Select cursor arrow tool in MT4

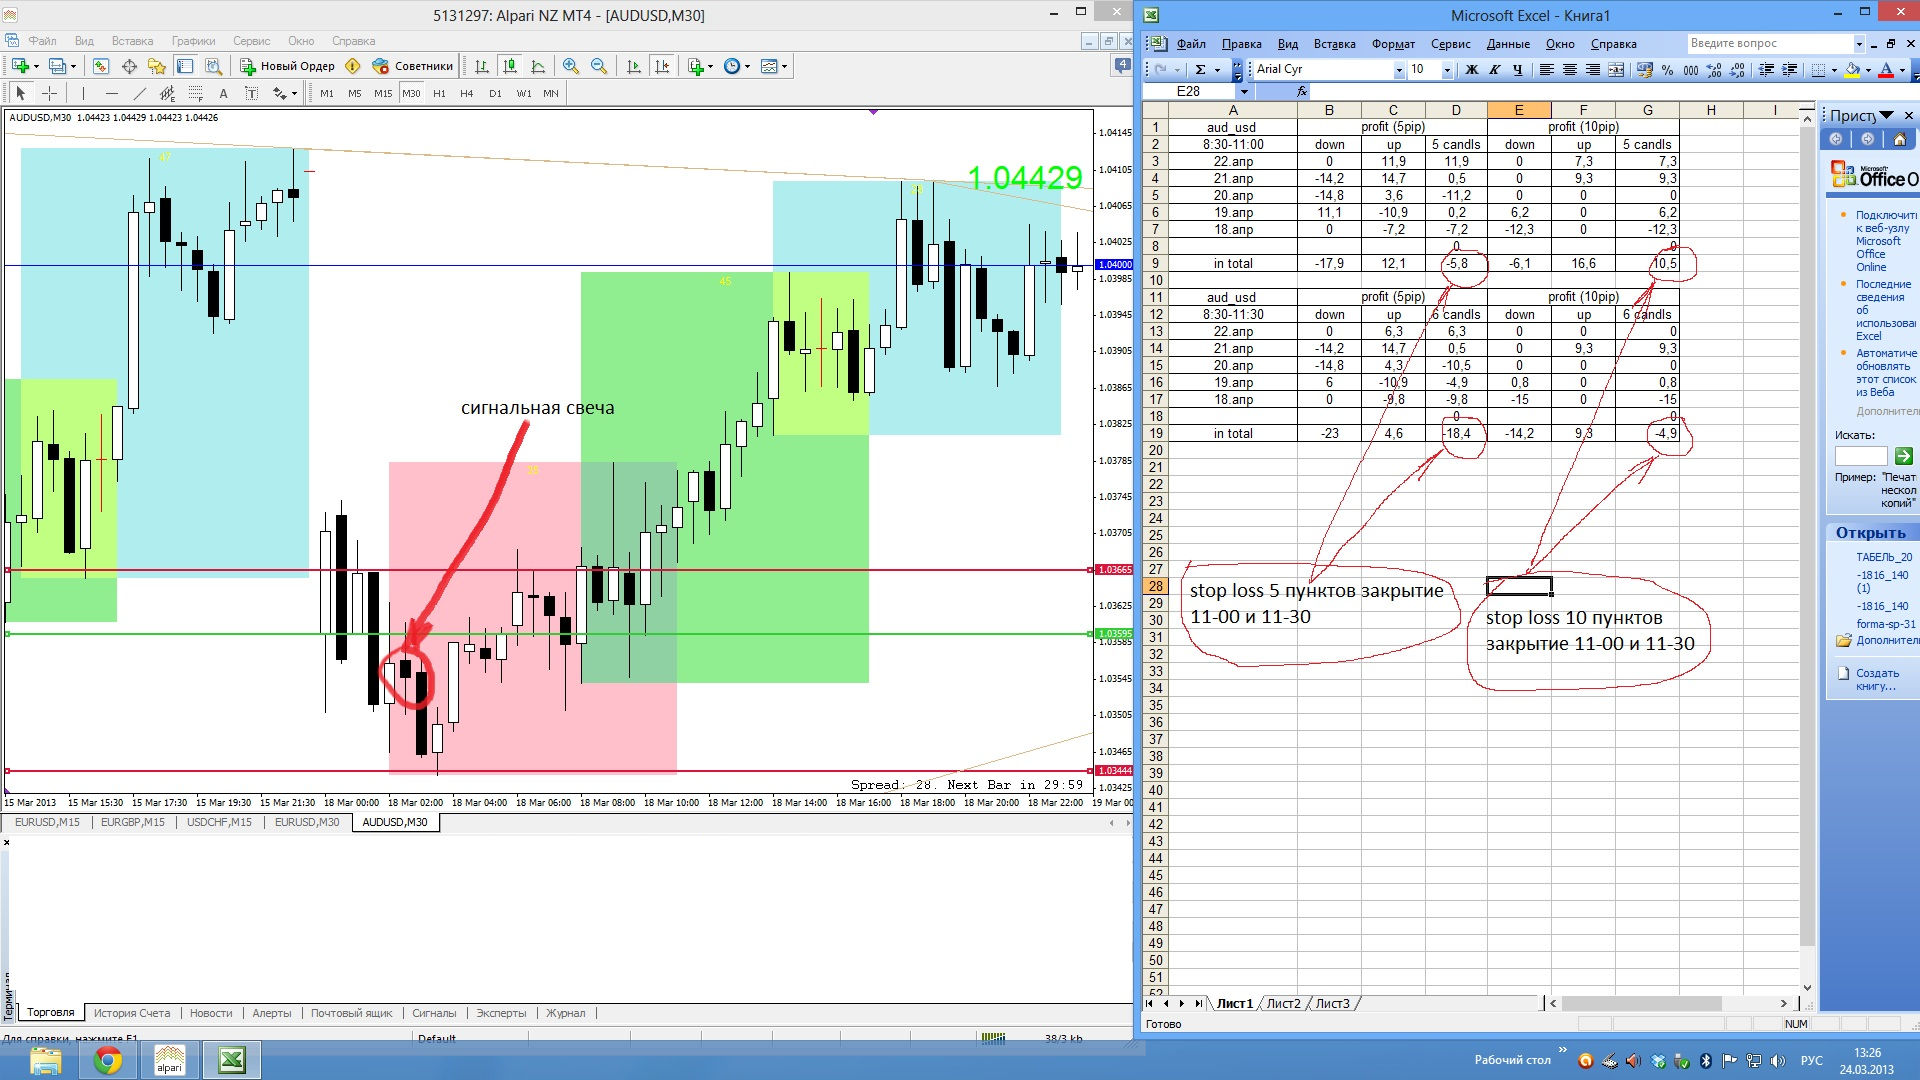tap(21, 93)
